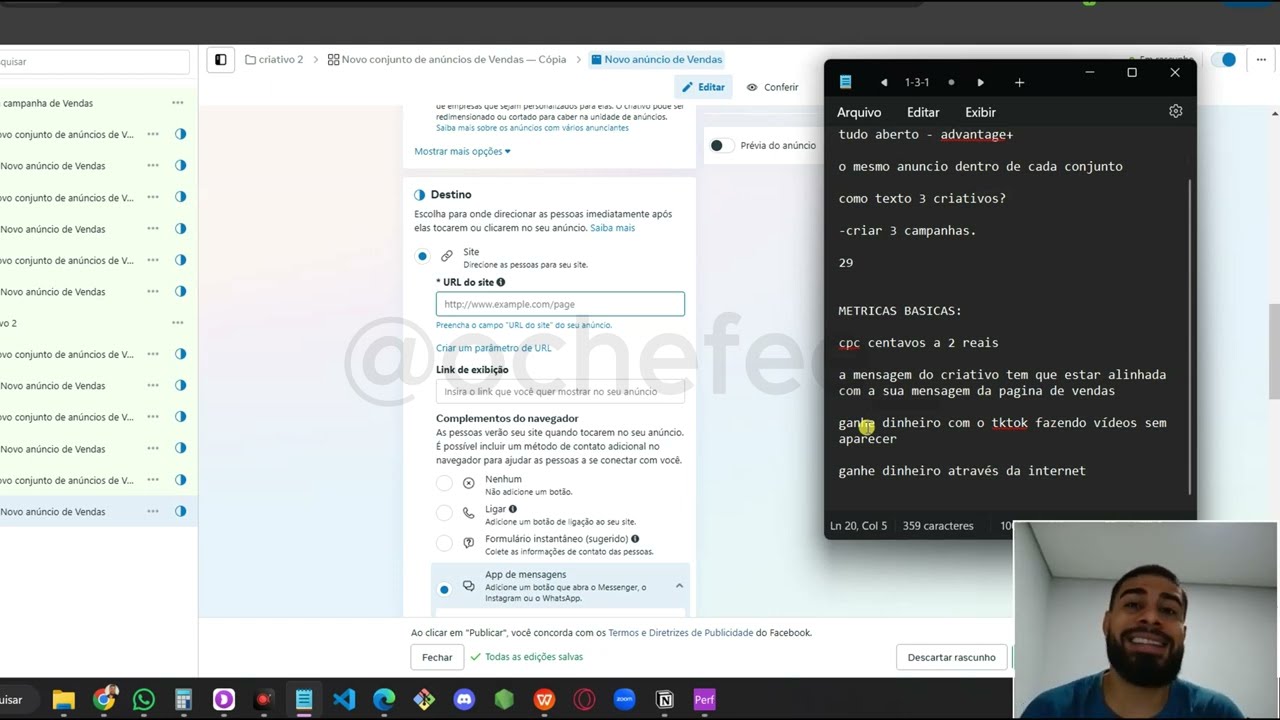Viewport: 1280px width, 720px height.
Task: Open Zoom from the taskbar
Action: (x=624, y=700)
